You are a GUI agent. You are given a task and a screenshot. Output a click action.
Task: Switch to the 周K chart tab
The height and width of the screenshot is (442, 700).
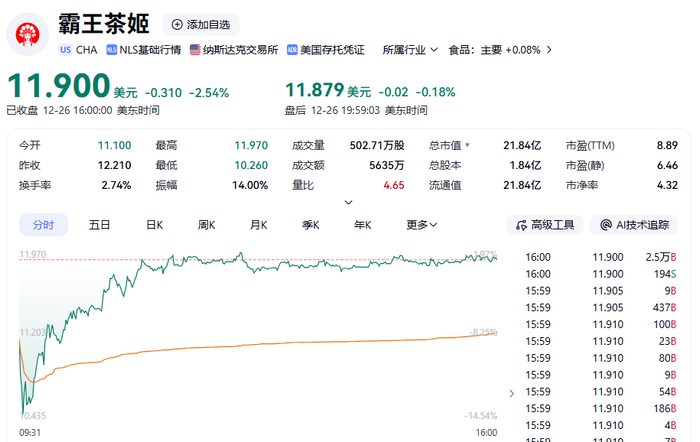(x=207, y=225)
